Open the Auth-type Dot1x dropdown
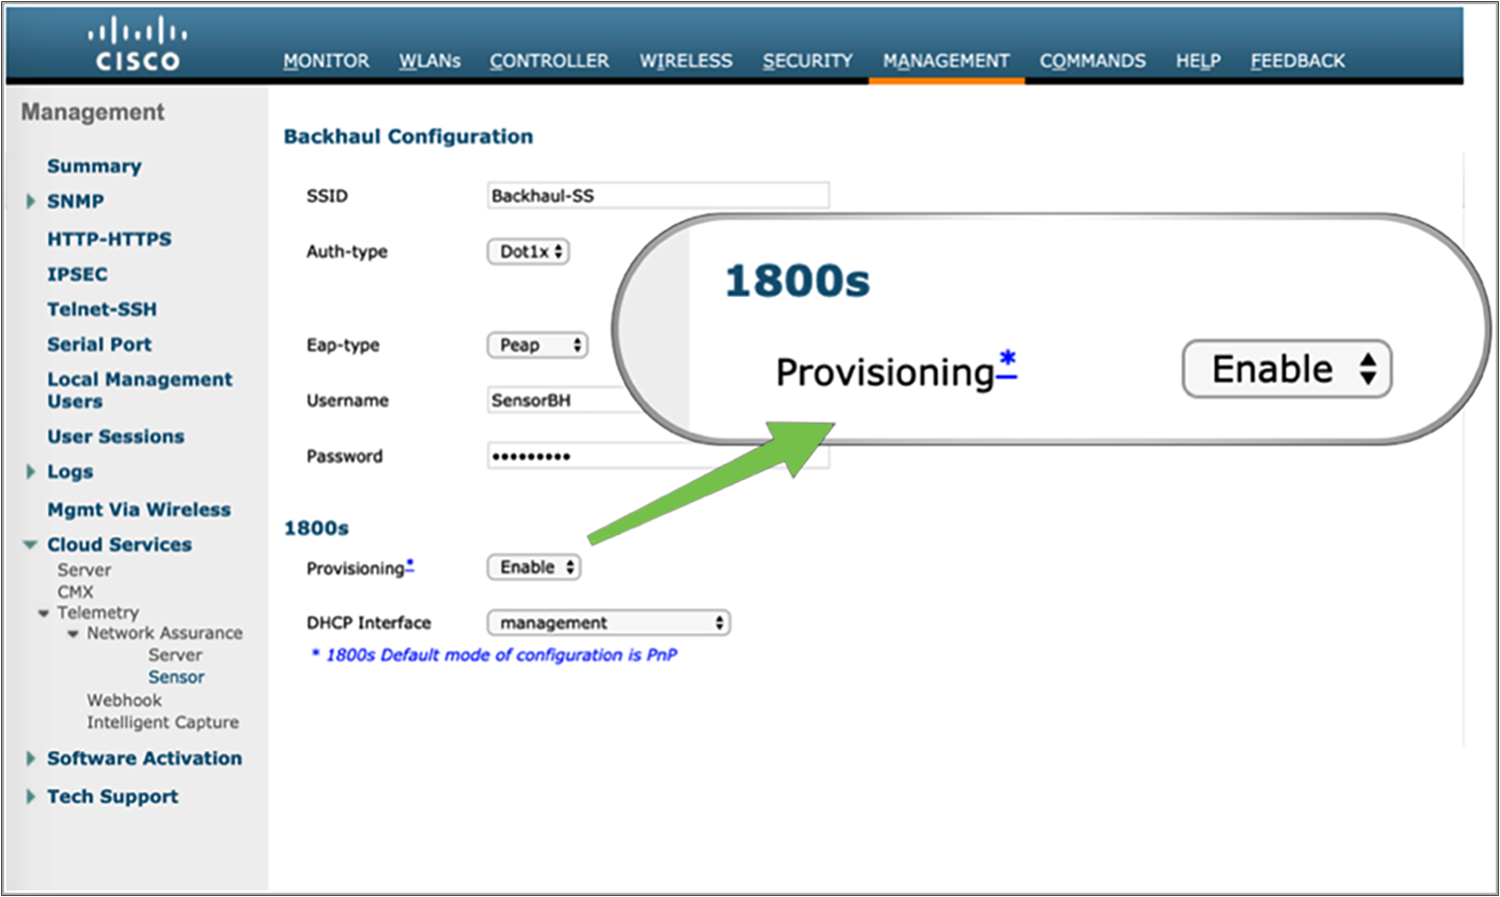This screenshot has height=897, width=1500. [528, 251]
